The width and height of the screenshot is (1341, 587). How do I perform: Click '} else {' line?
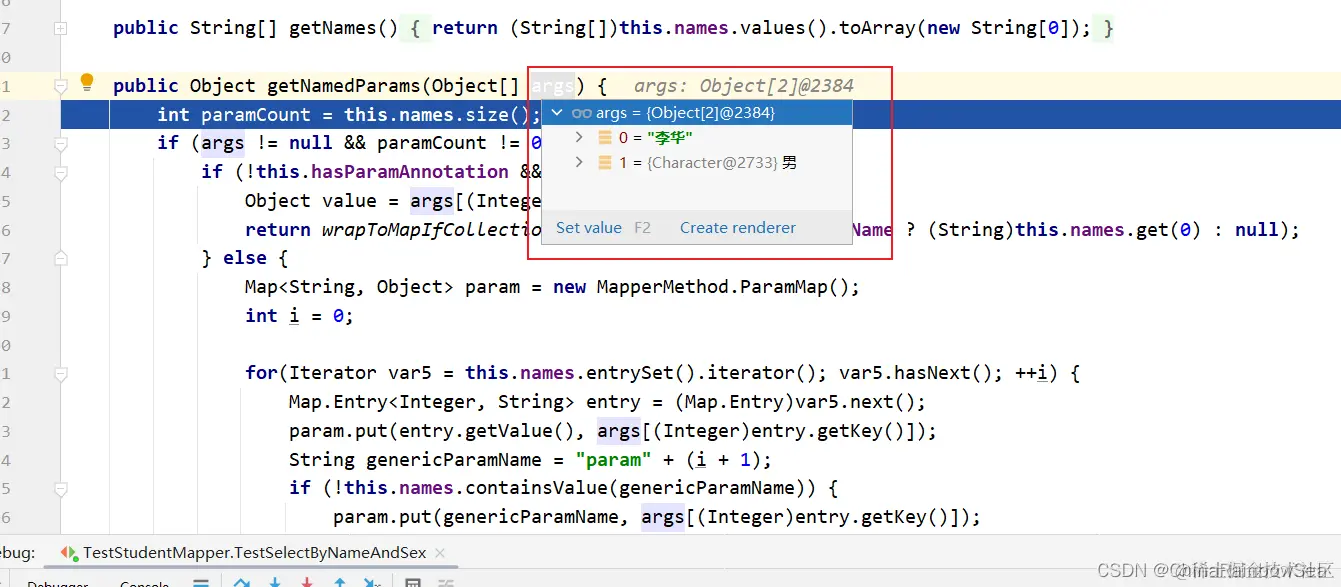coord(244,258)
